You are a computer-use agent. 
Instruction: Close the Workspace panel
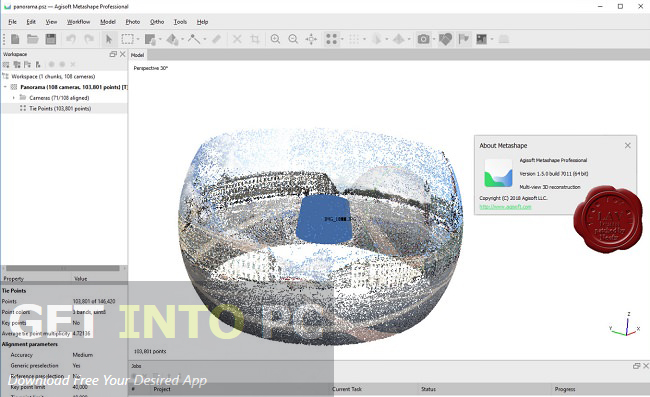tap(123, 54)
